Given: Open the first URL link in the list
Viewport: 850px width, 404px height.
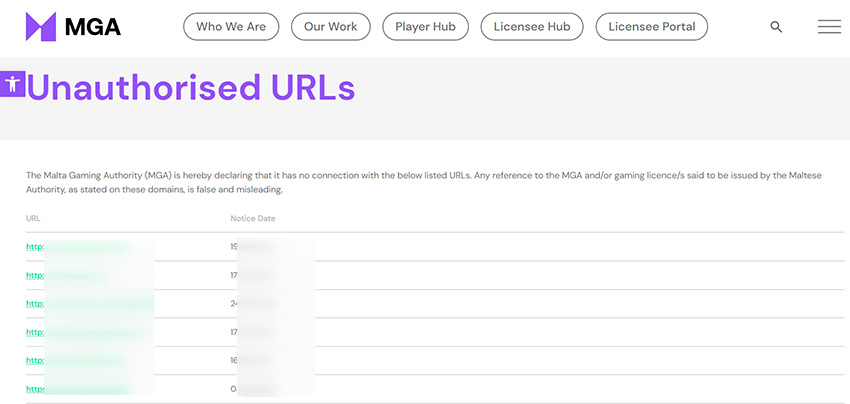Looking at the screenshot, I should click(78, 247).
